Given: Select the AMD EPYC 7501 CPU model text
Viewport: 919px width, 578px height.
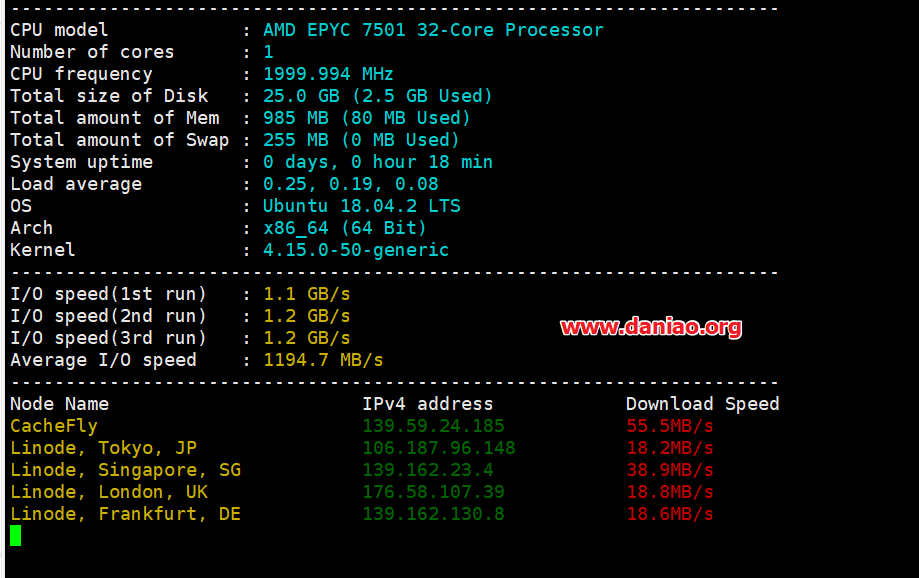Looking at the screenshot, I should coord(433,30).
